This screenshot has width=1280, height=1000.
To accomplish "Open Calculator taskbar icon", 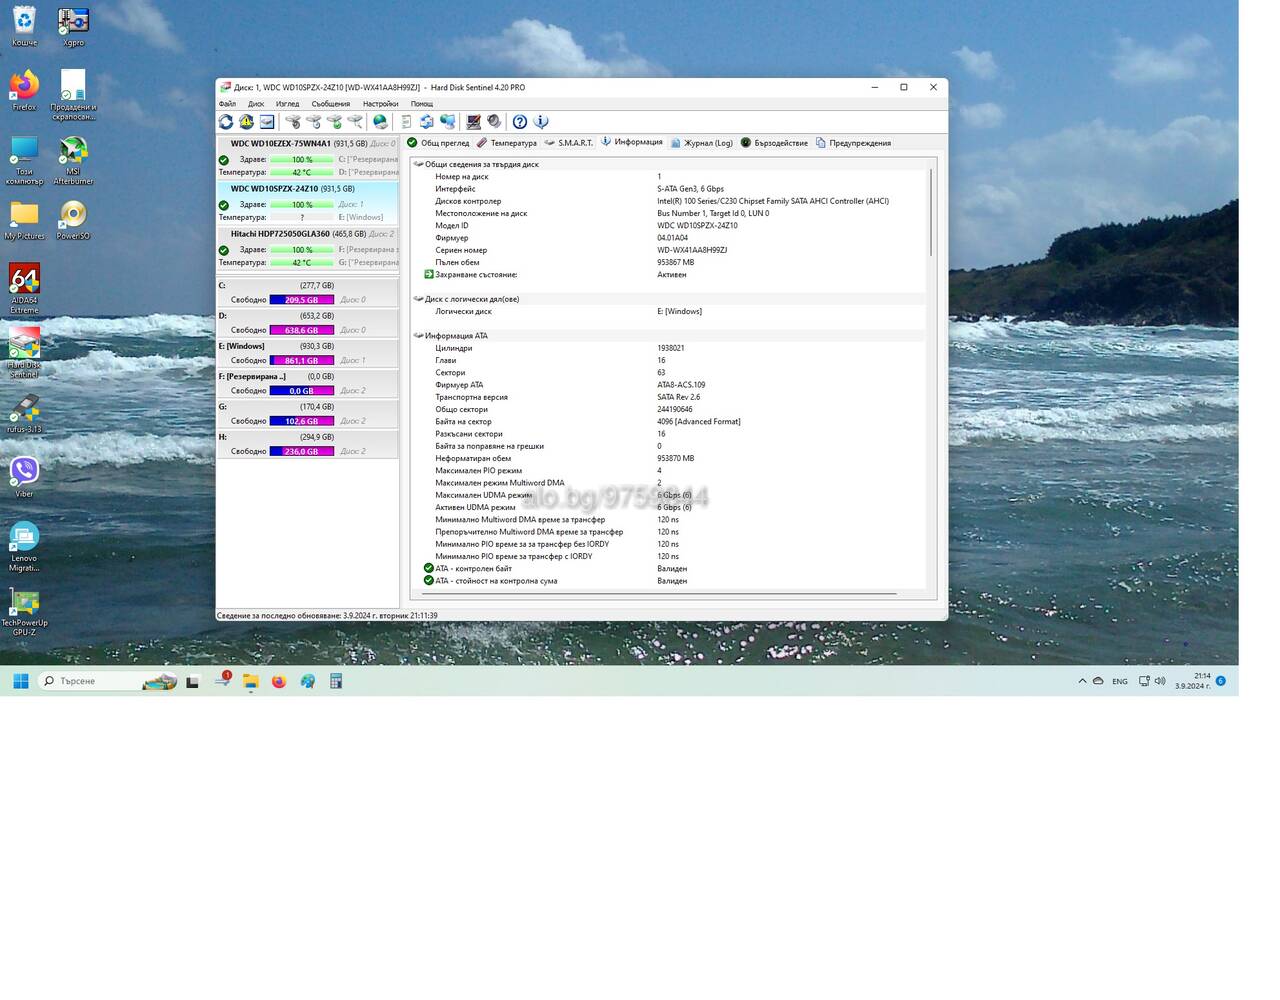I will point(336,681).
